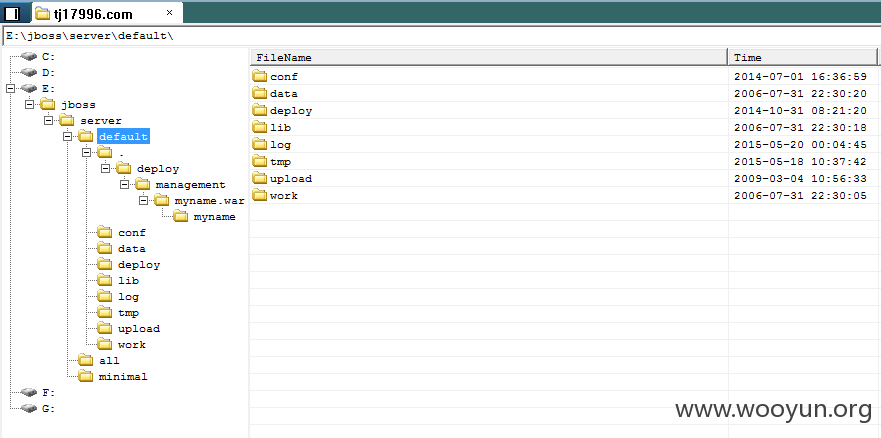
Task: Collapse the jboss tree node
Action: click(x=29, y=104)
